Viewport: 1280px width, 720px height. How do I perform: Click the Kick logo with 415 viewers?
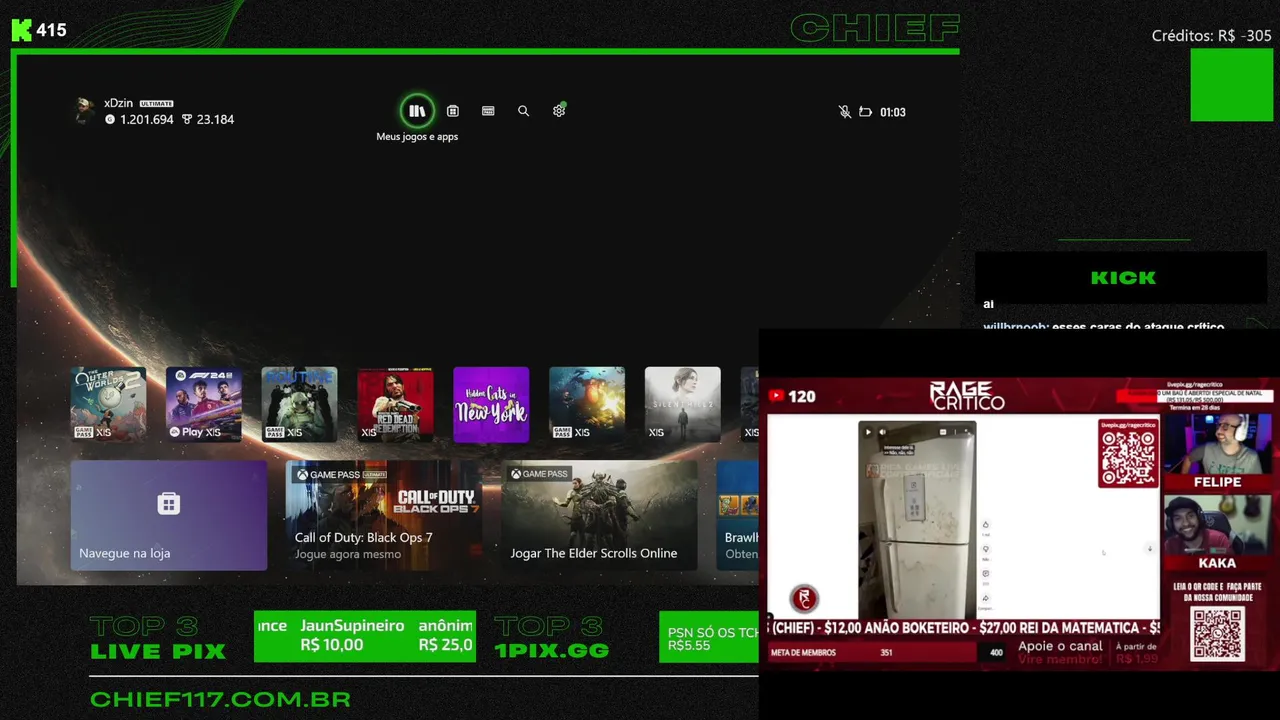39,30
